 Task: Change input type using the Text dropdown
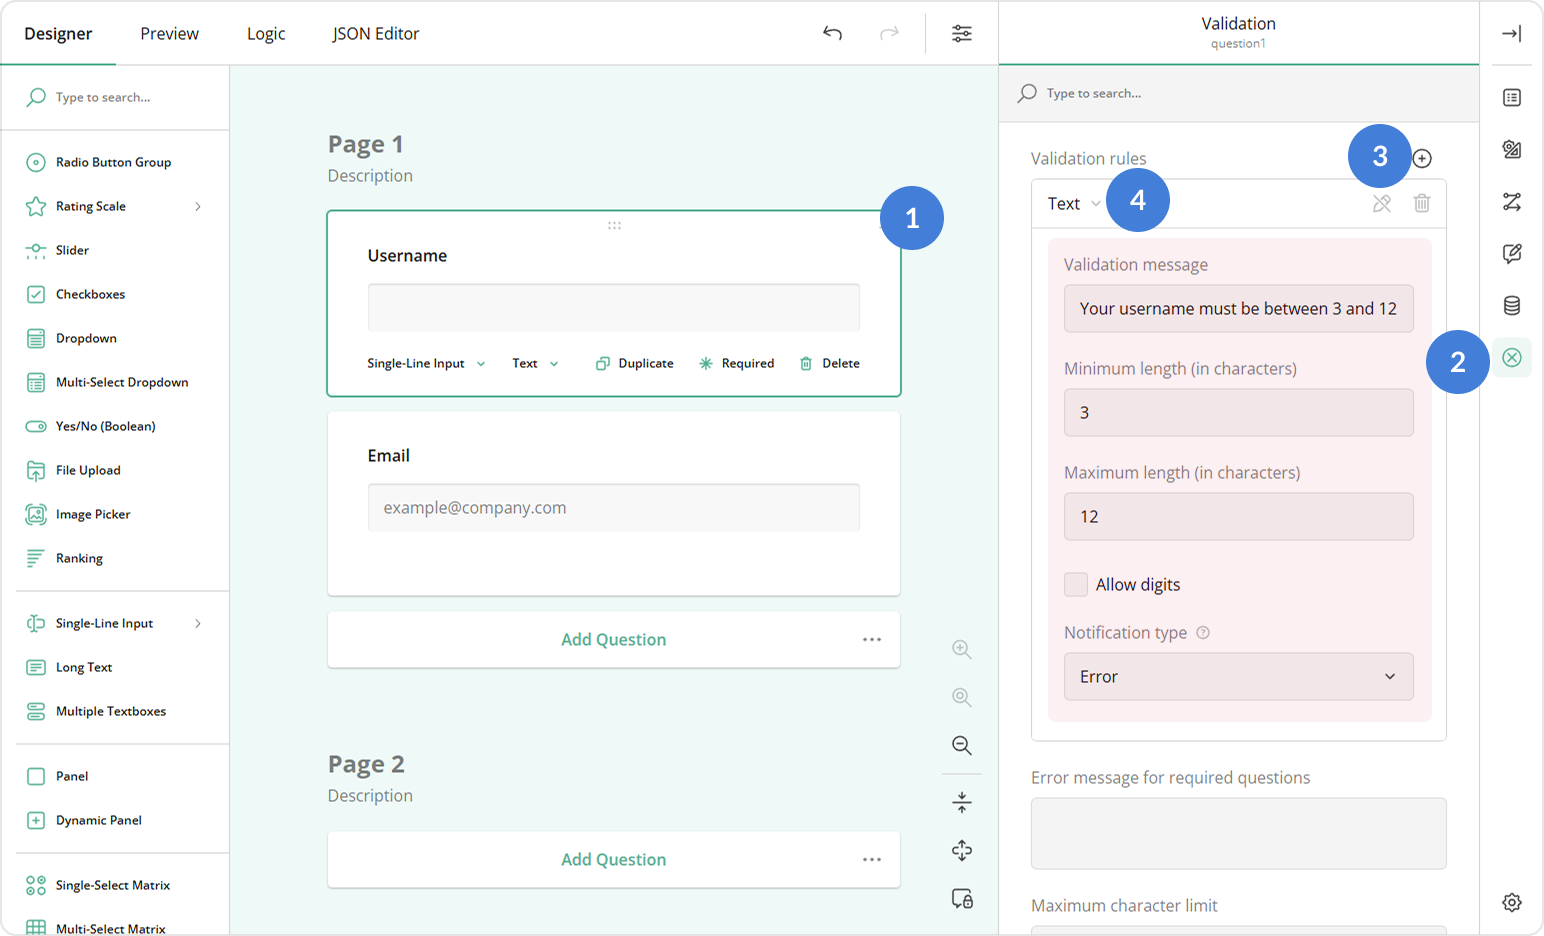tap(534, 363)
